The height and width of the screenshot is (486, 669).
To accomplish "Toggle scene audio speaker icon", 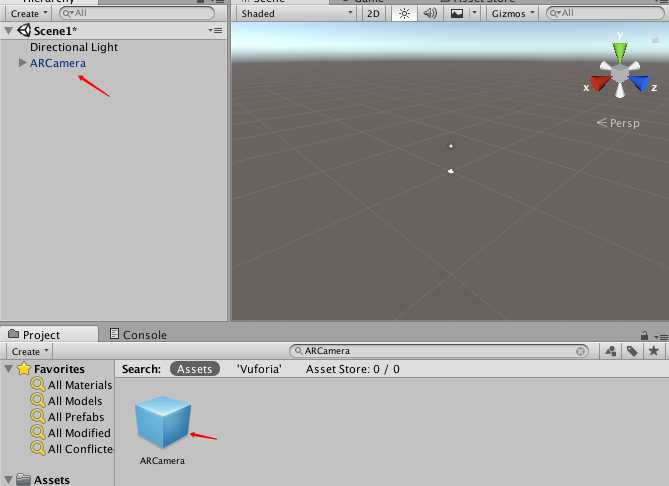I will [430, 14].
